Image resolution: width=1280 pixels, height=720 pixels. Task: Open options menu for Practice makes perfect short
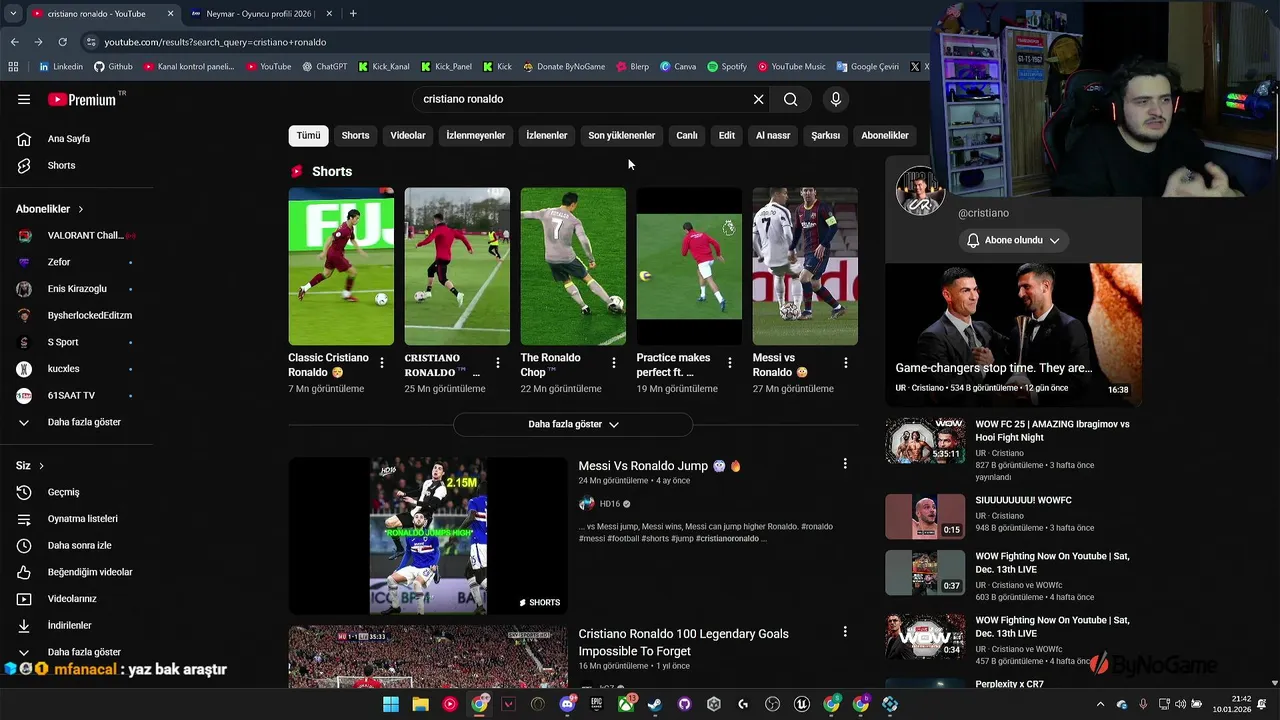(729, 363)
